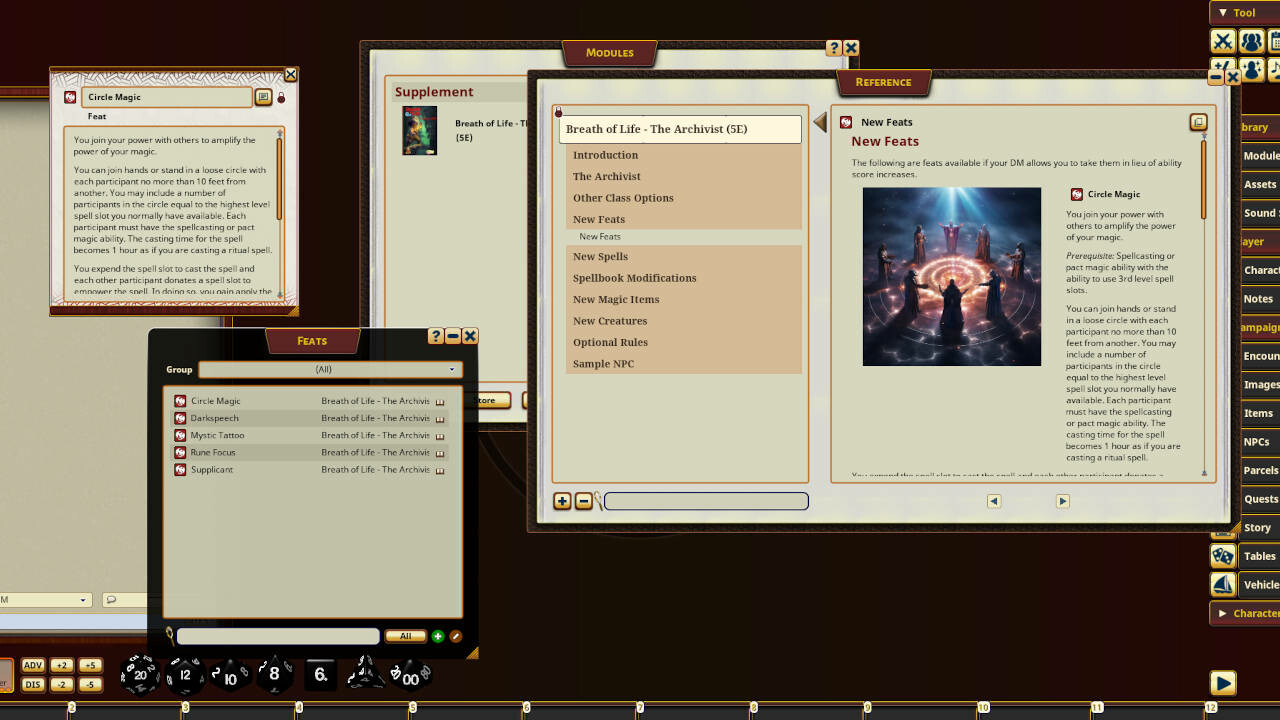The width and height of the screenshot is (1280, 720).
Task: Click the magnifying glass in the Feats window
Action: [170, 635]
